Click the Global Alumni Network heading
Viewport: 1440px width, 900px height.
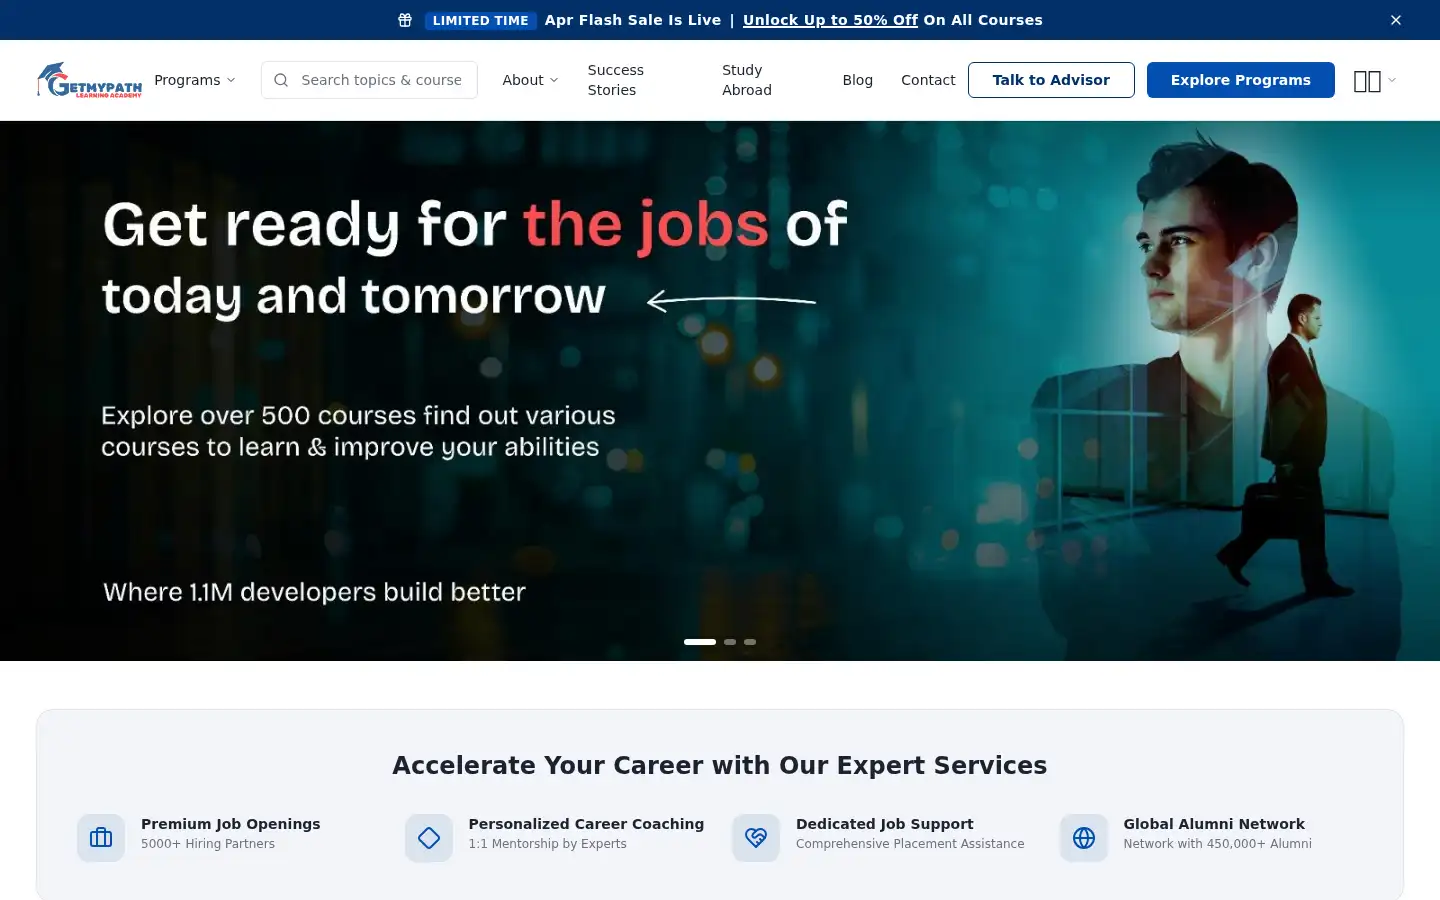click(x=1214, y=824)
